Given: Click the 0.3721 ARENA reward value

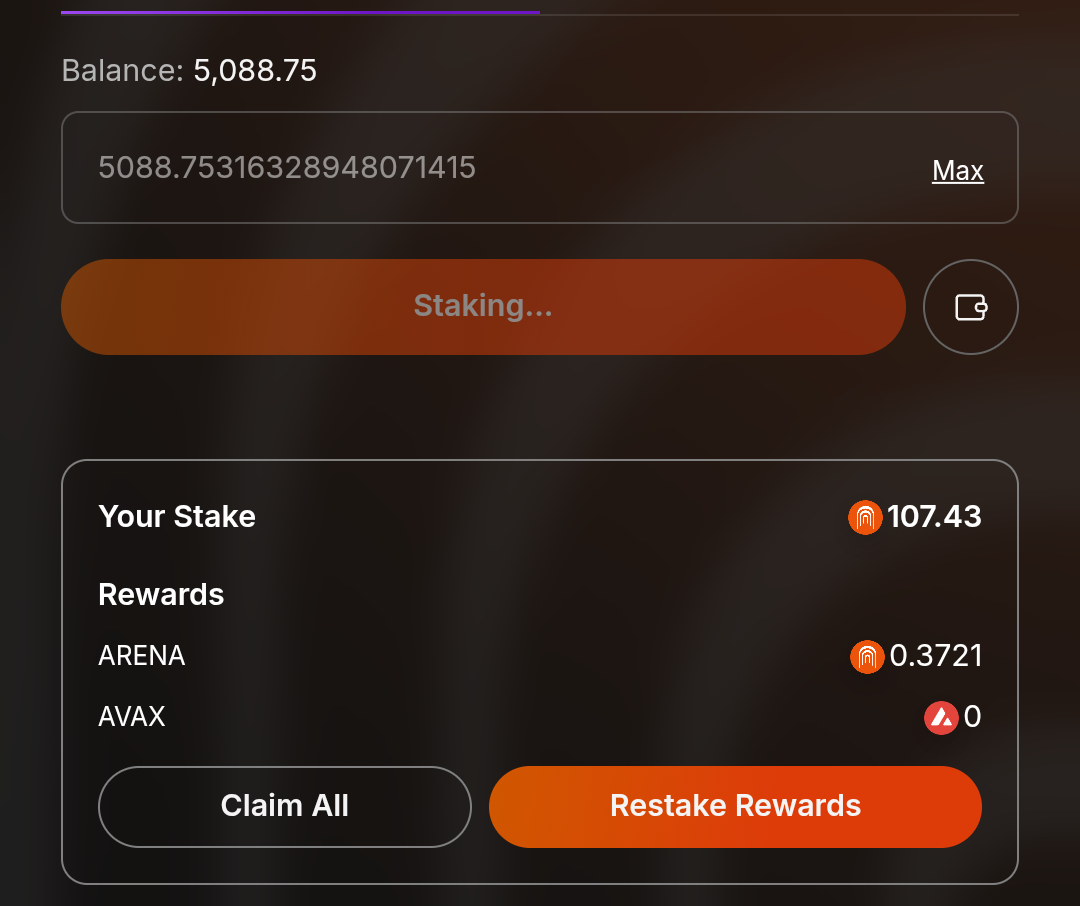Looking at the screenshot, I should pyautogui.click(x=936, y=656).
